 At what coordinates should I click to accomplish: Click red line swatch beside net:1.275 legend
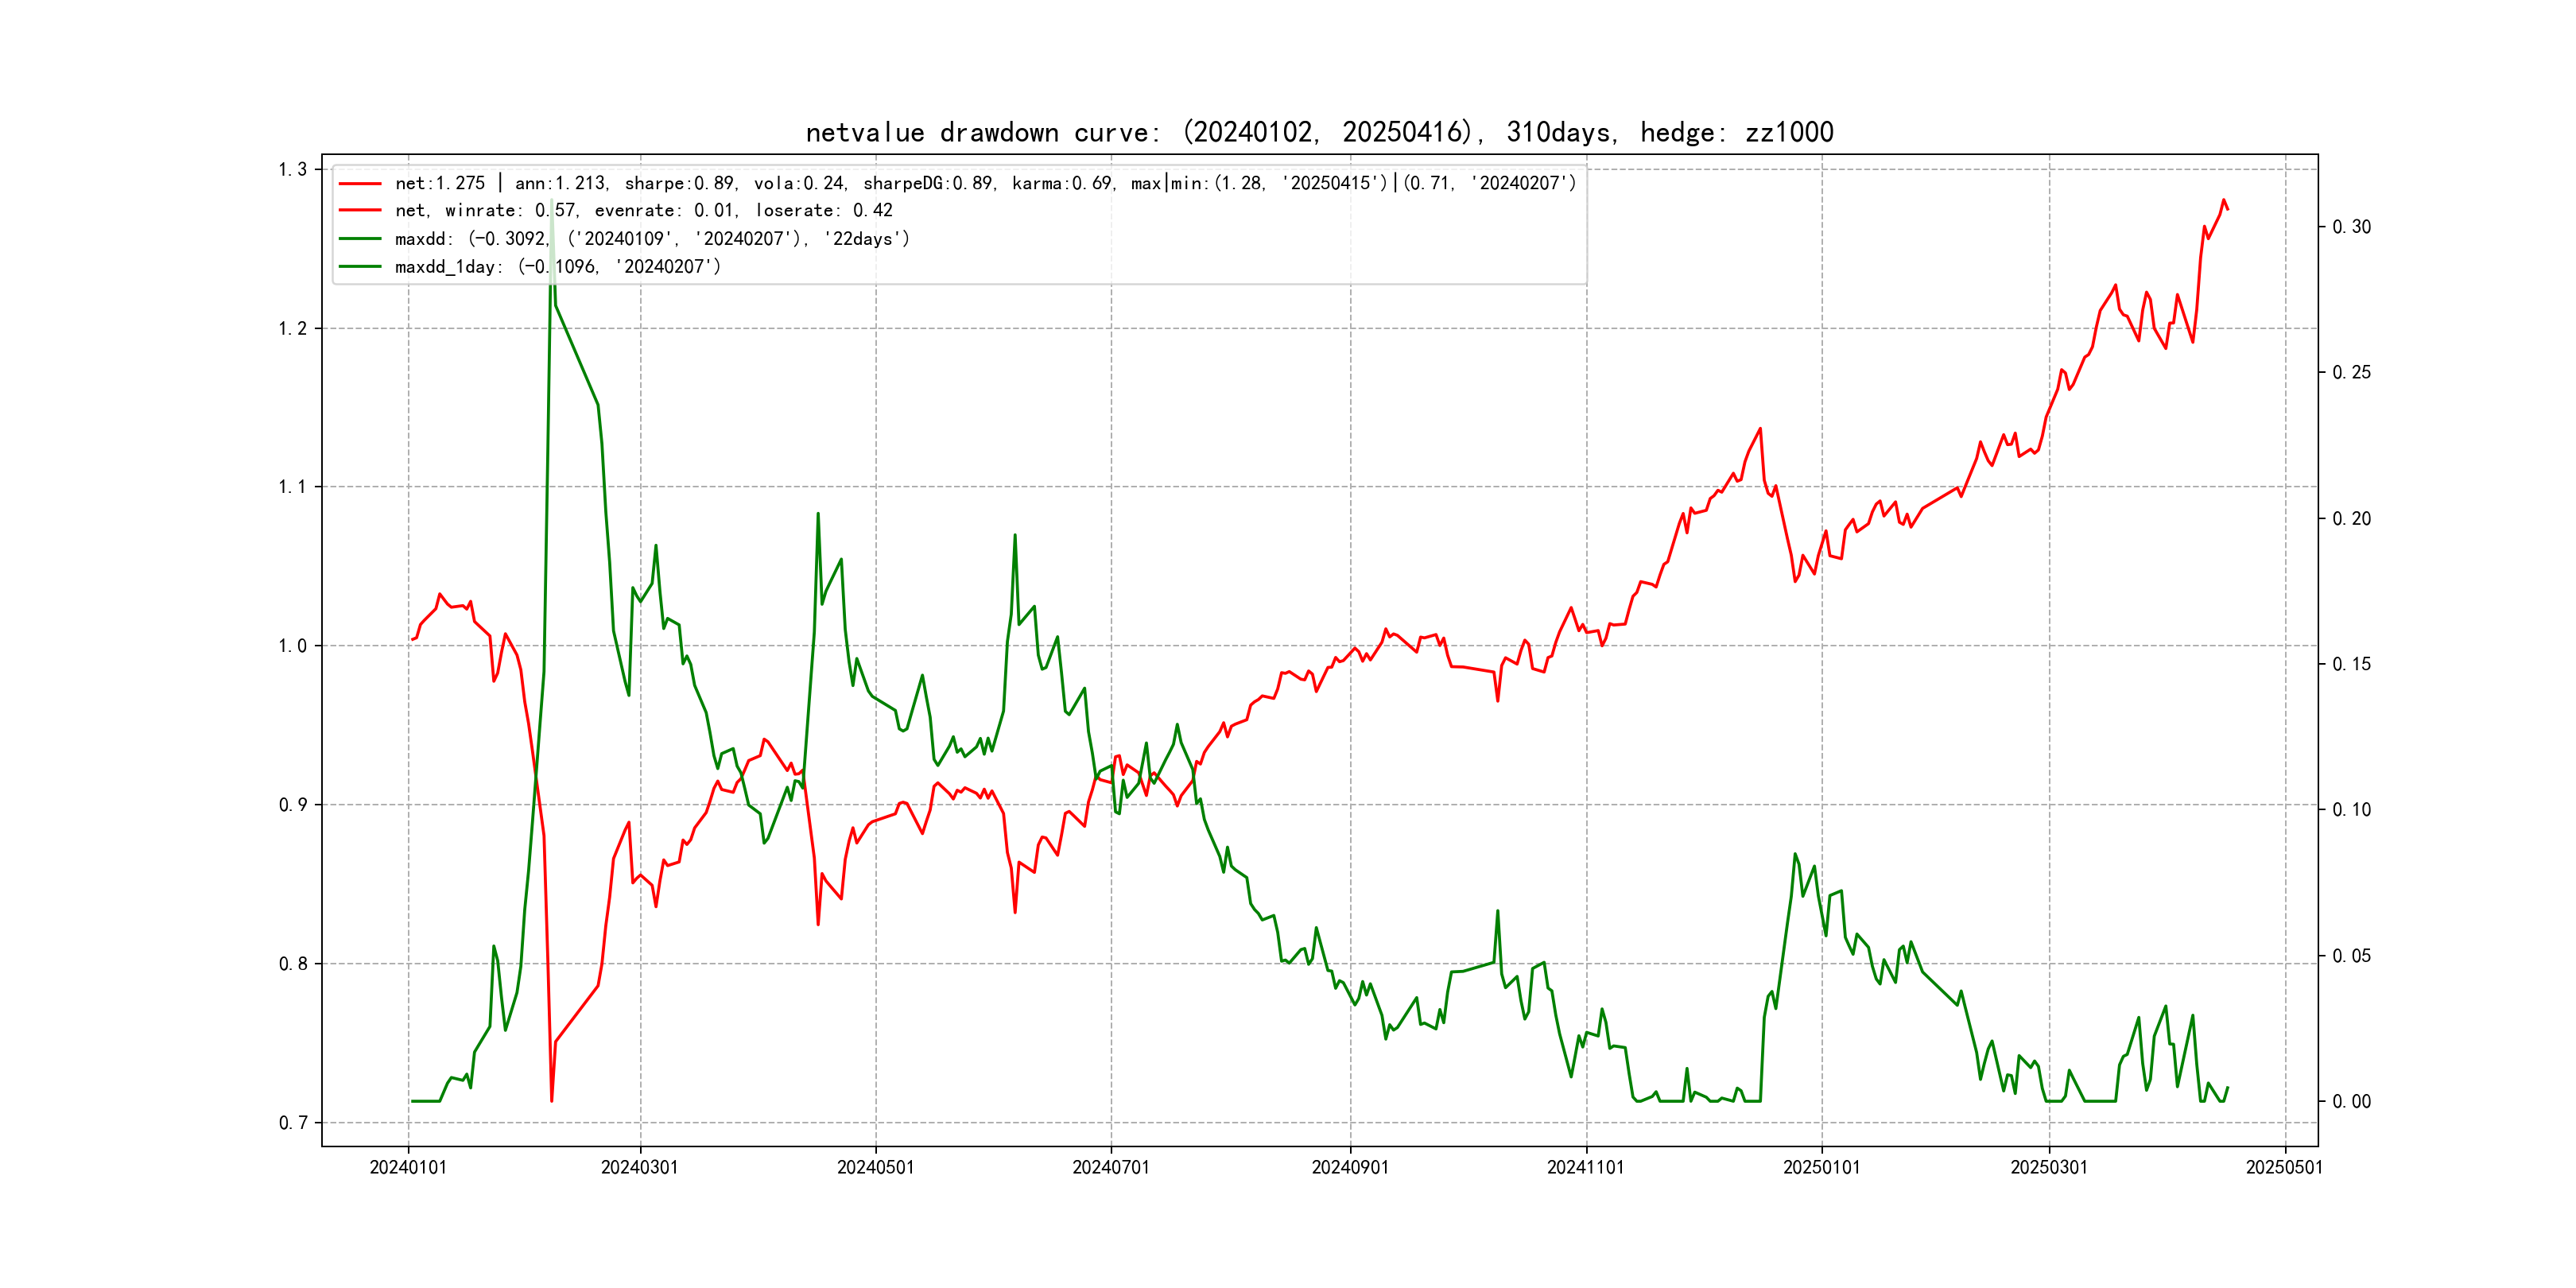tap(359, 184)
